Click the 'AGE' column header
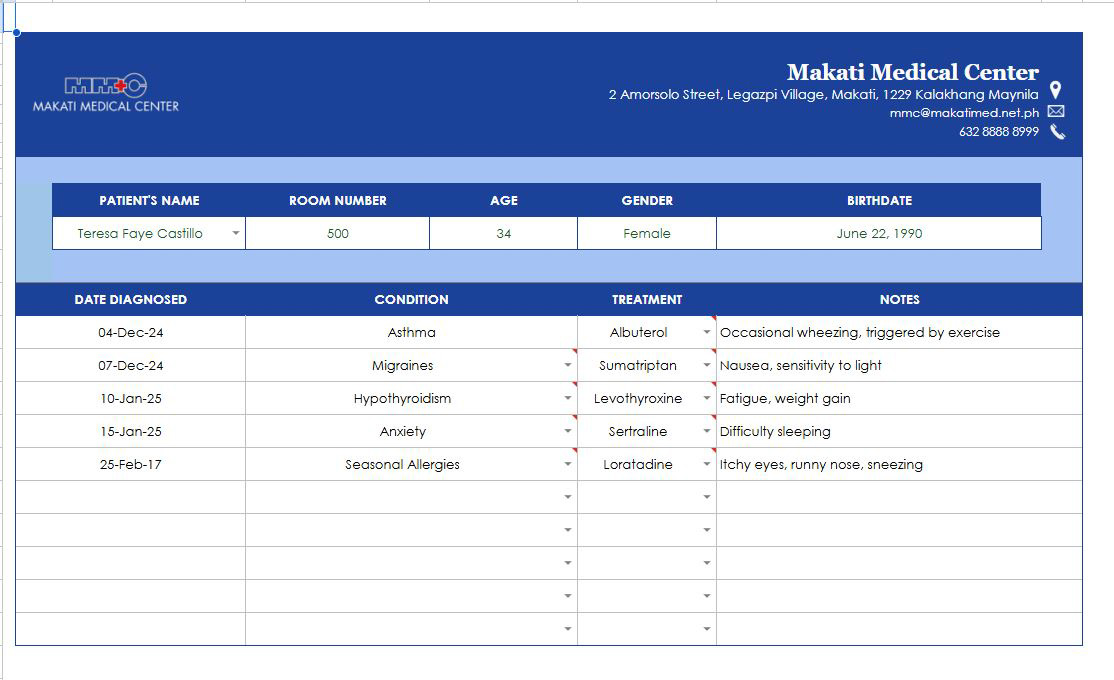The height and width of the screenshot is (680, 1114). [x=504, y=200]
